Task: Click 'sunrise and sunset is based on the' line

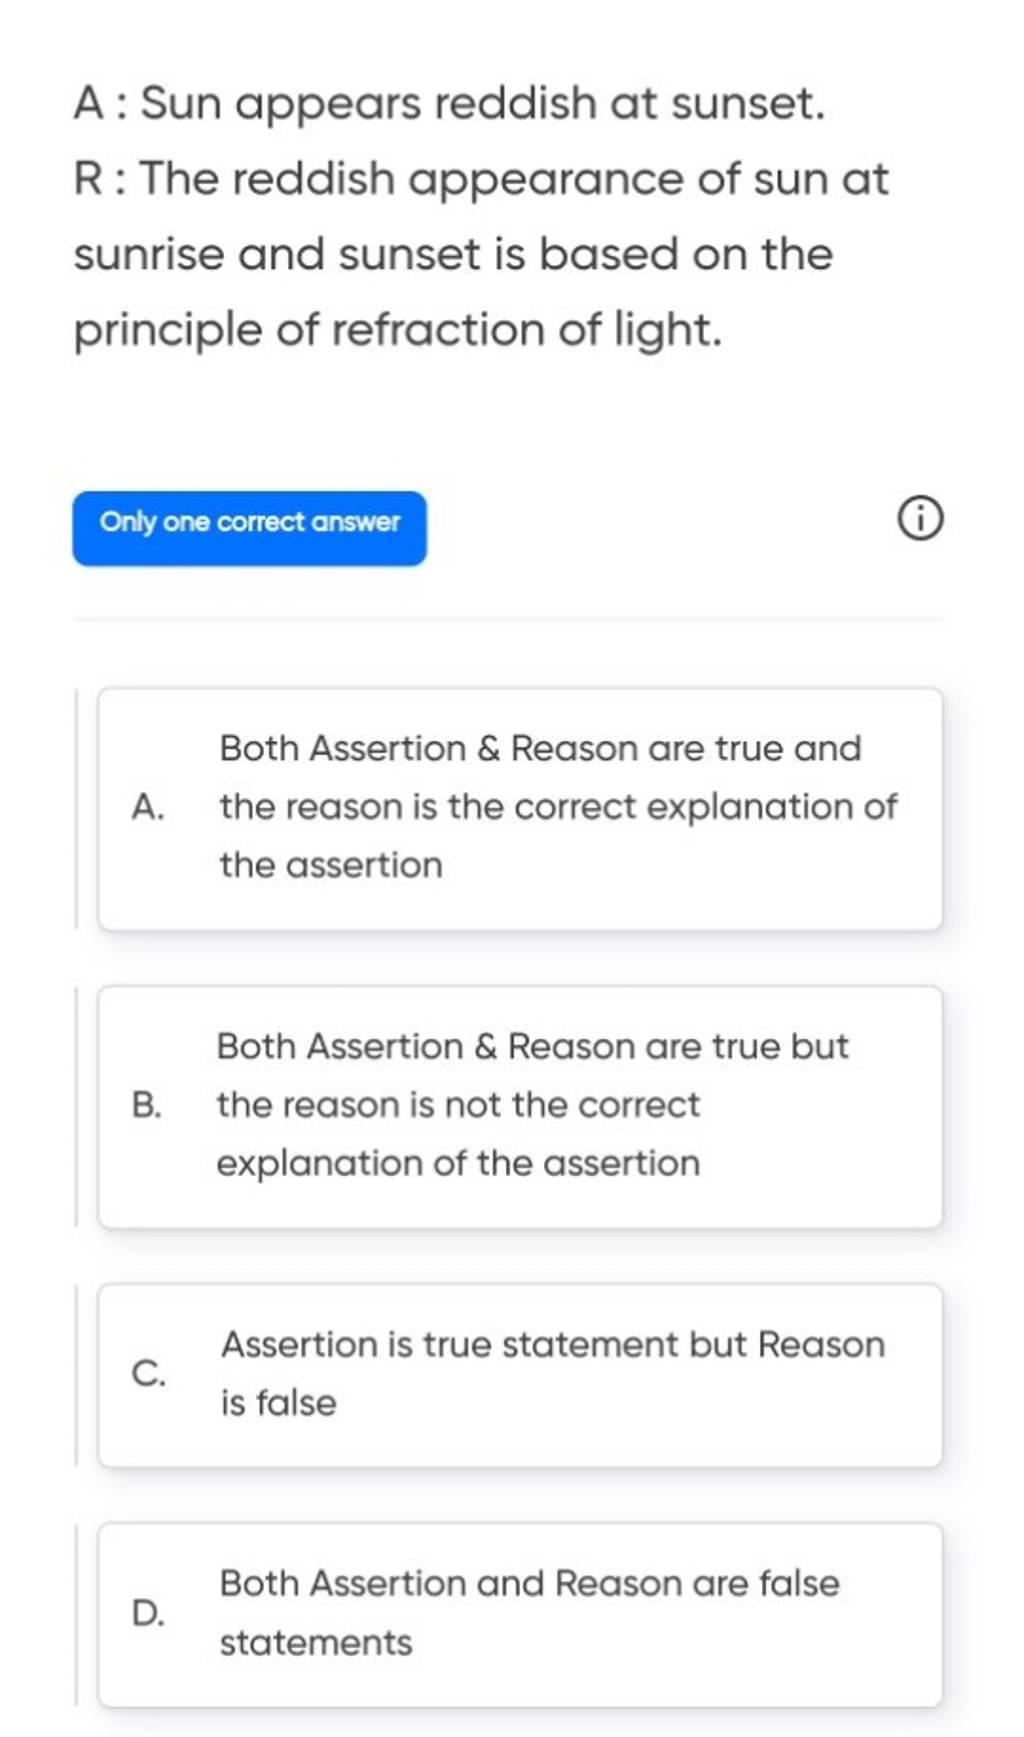Action: (x=453, y=254)
